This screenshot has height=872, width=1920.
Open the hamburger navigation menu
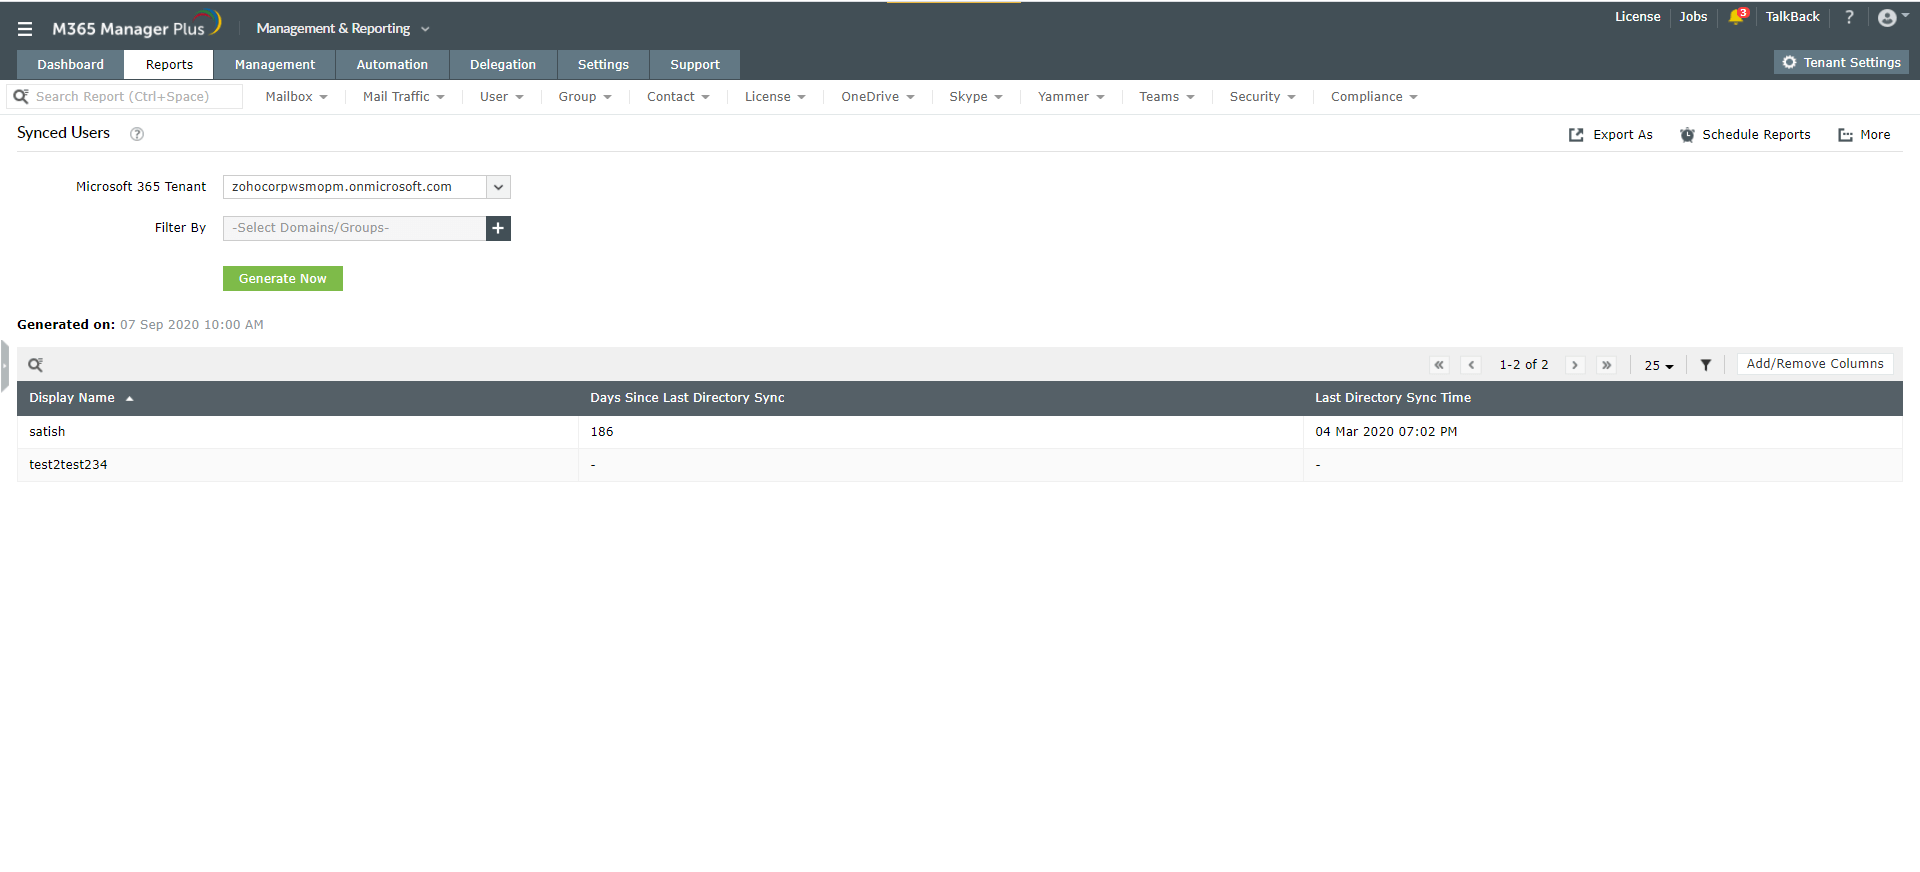[25, 29]
